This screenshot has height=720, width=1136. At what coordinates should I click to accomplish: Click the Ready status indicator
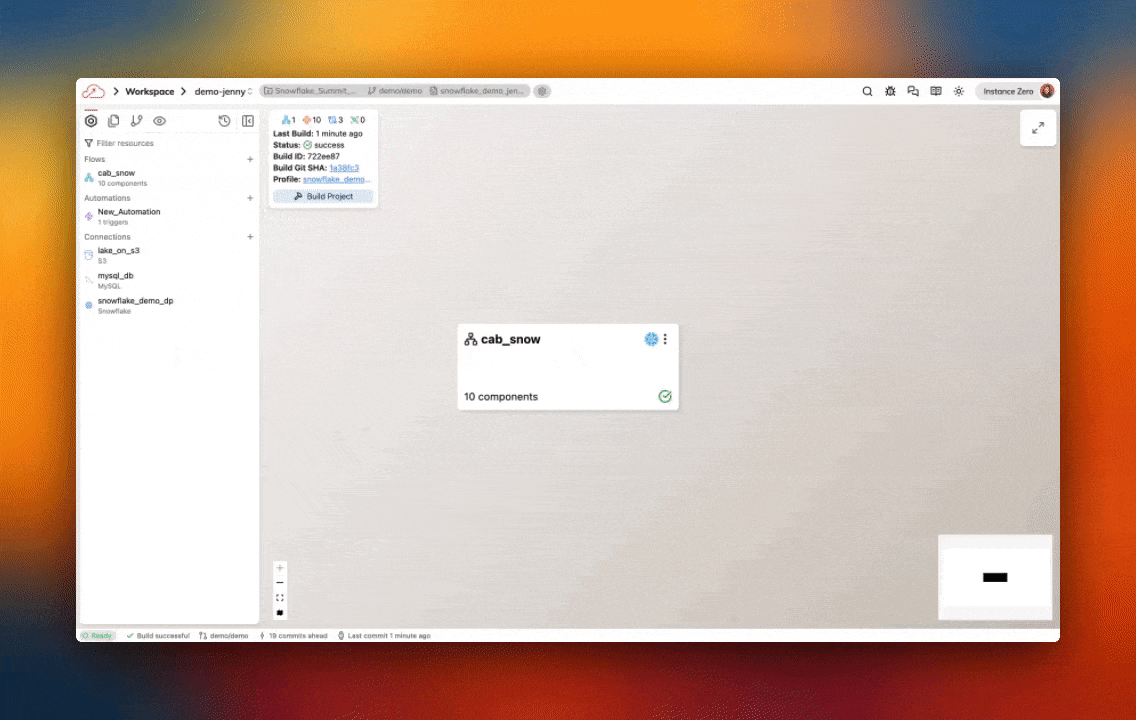point(97,636)
